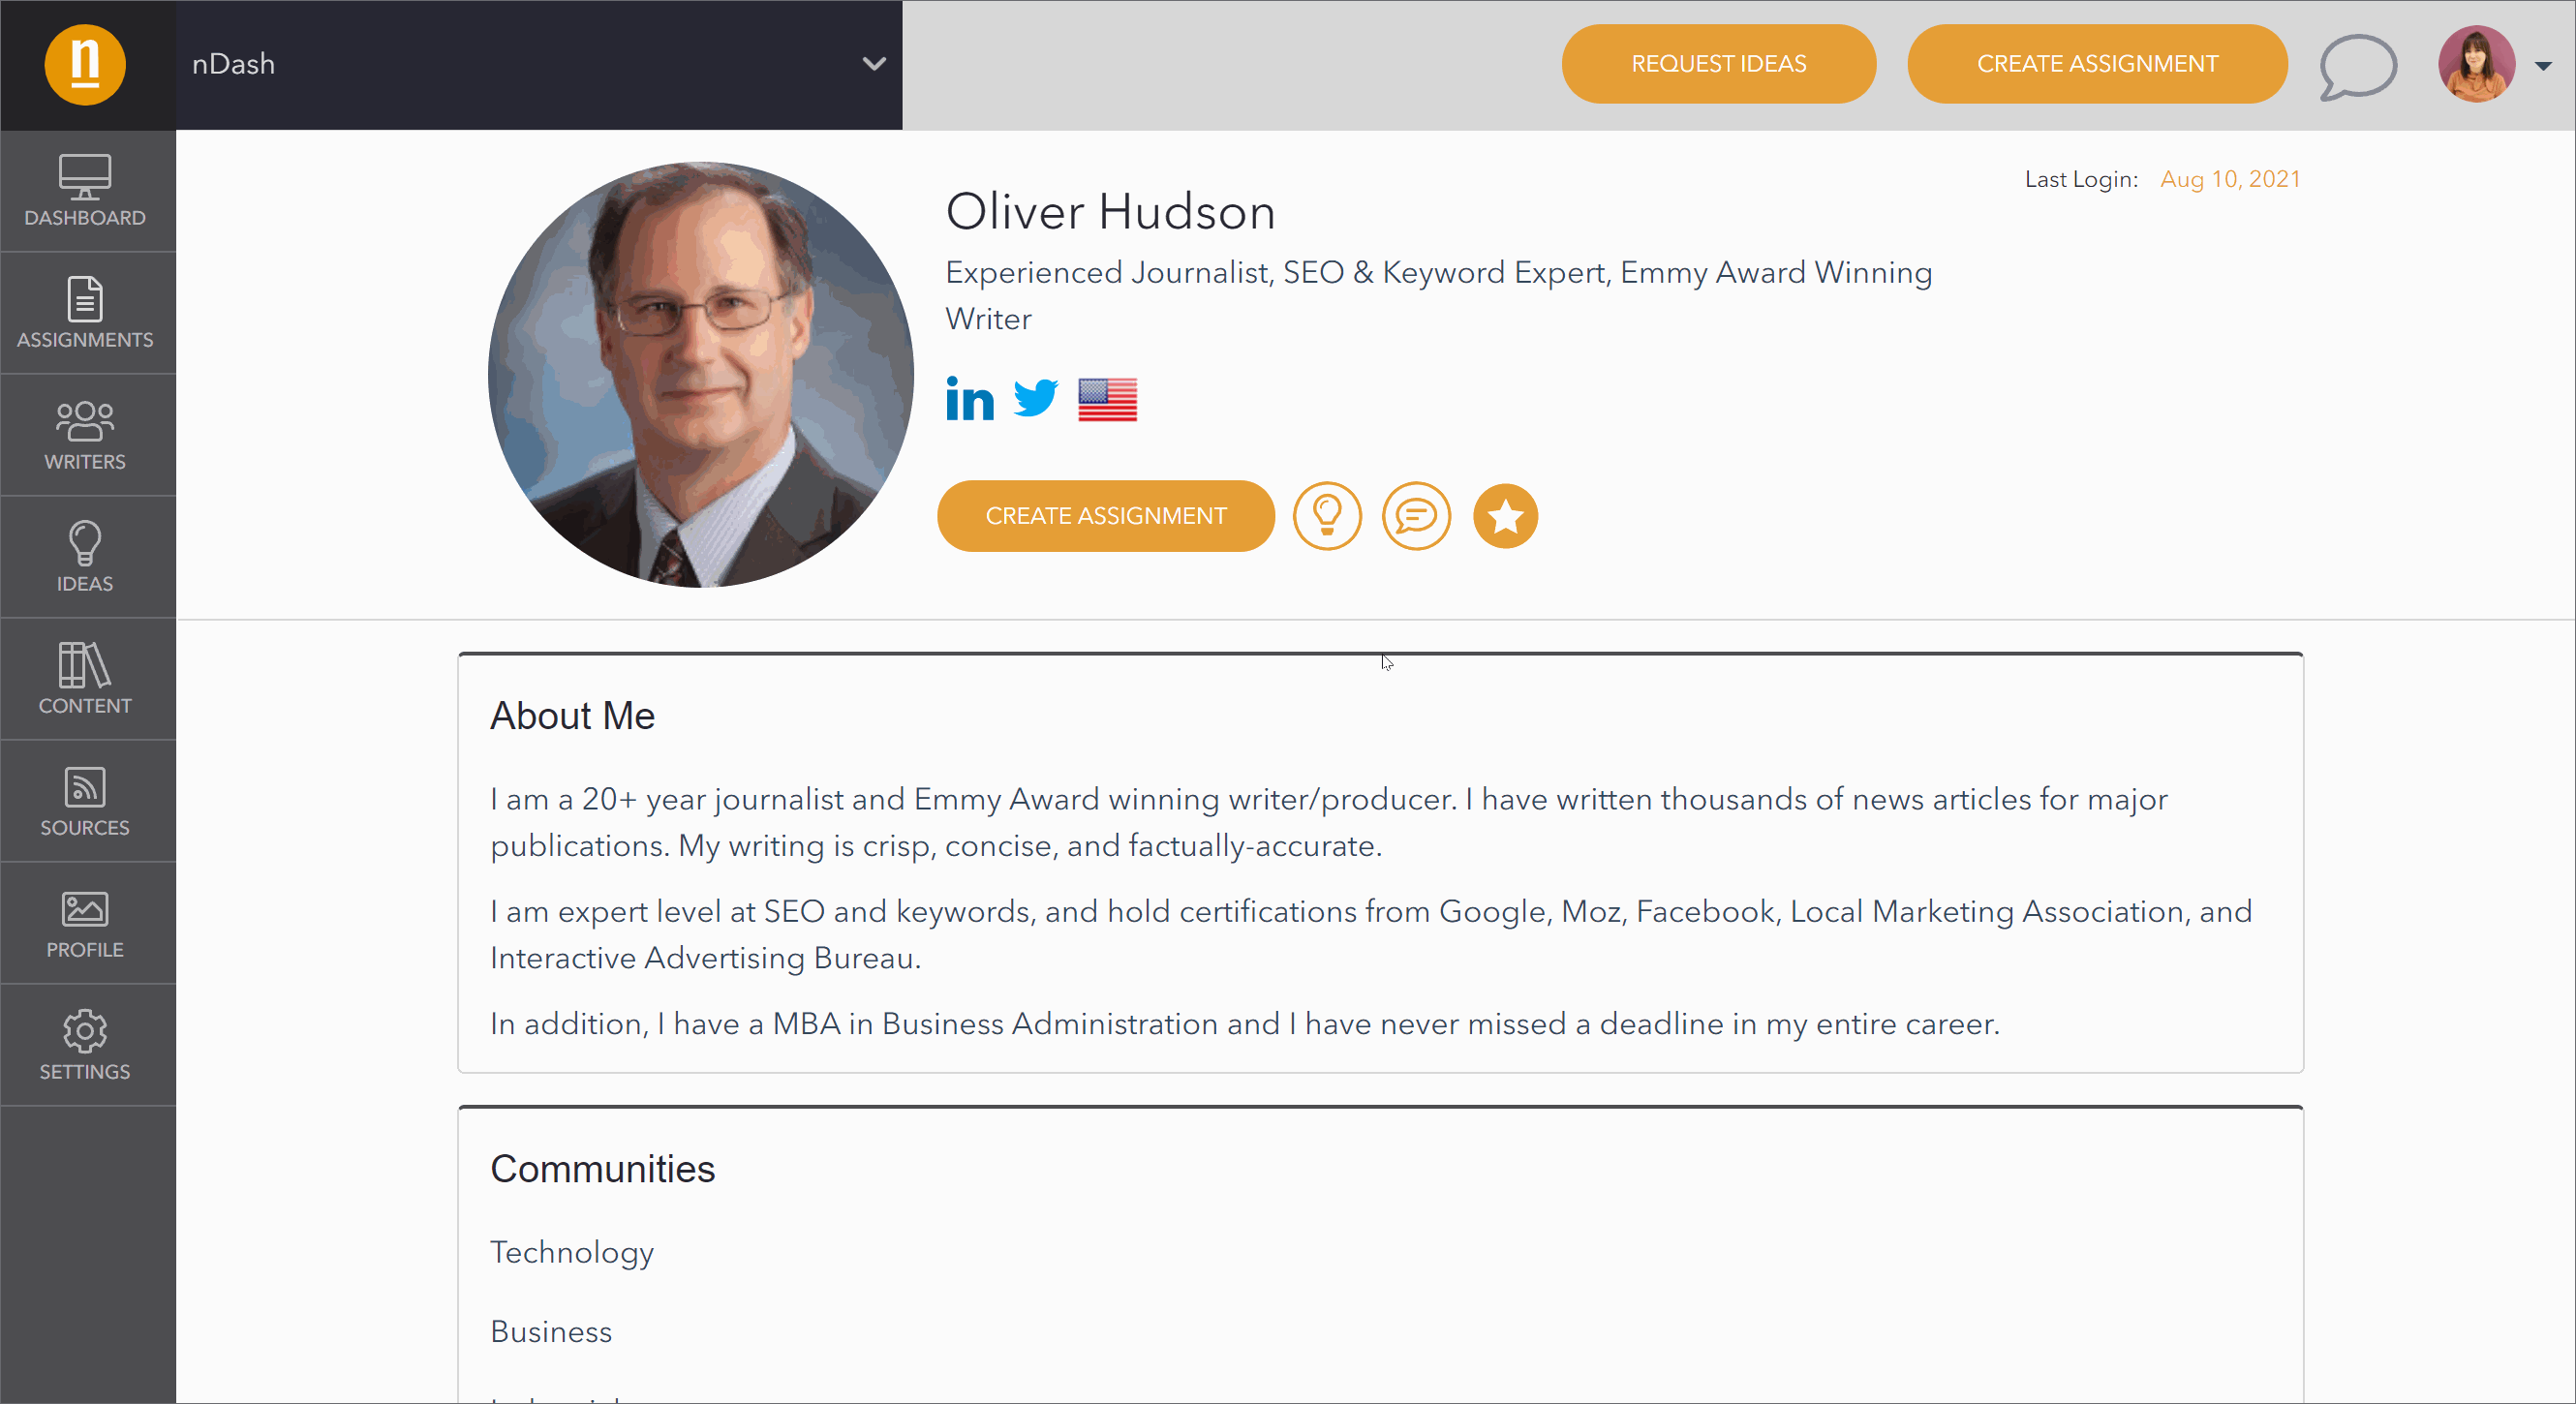Request an idea with the lightbulb icon
Screen dimensions: 2576x1404
1327,516
